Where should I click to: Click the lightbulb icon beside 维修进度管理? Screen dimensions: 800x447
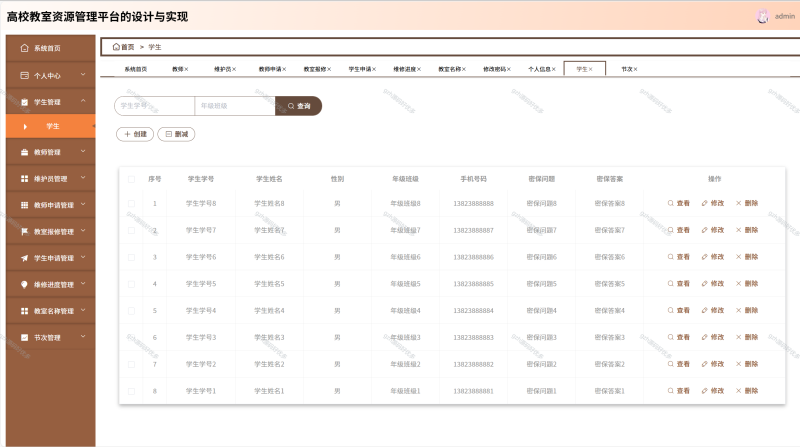tap(24, 285)
